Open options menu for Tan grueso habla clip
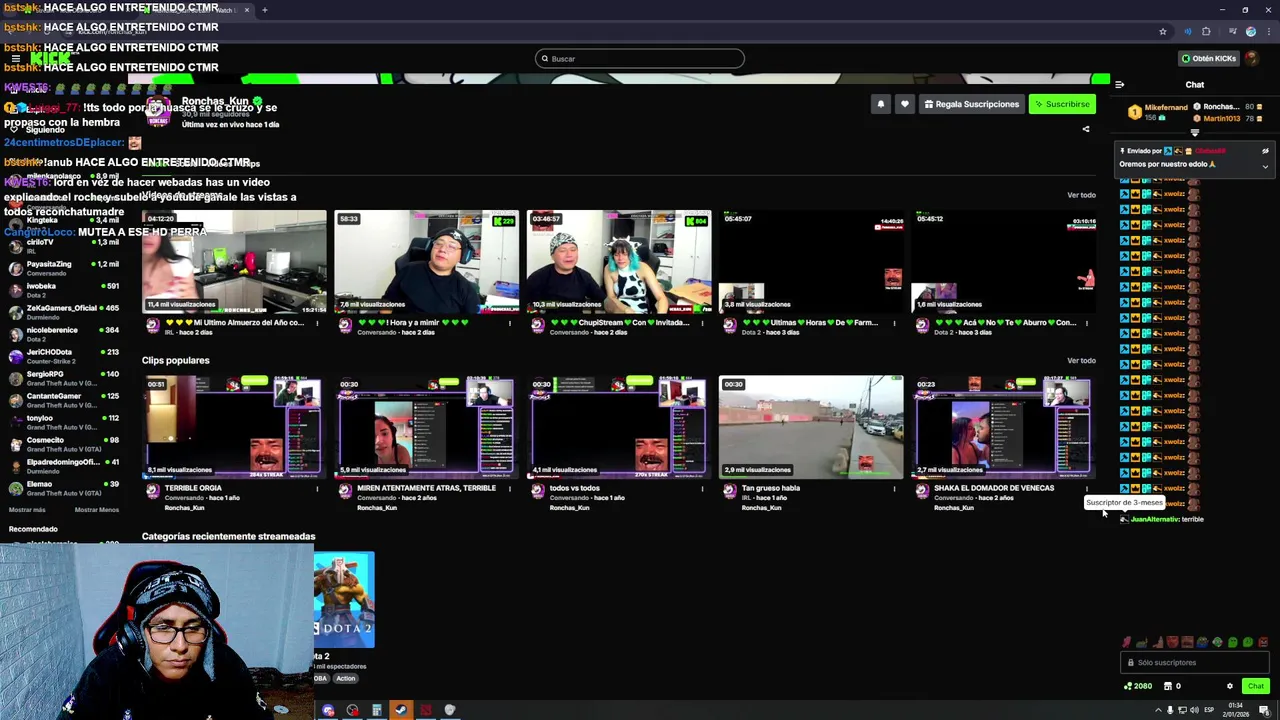Viewport: 1280px width, 720px height. [x=895, y=489]
